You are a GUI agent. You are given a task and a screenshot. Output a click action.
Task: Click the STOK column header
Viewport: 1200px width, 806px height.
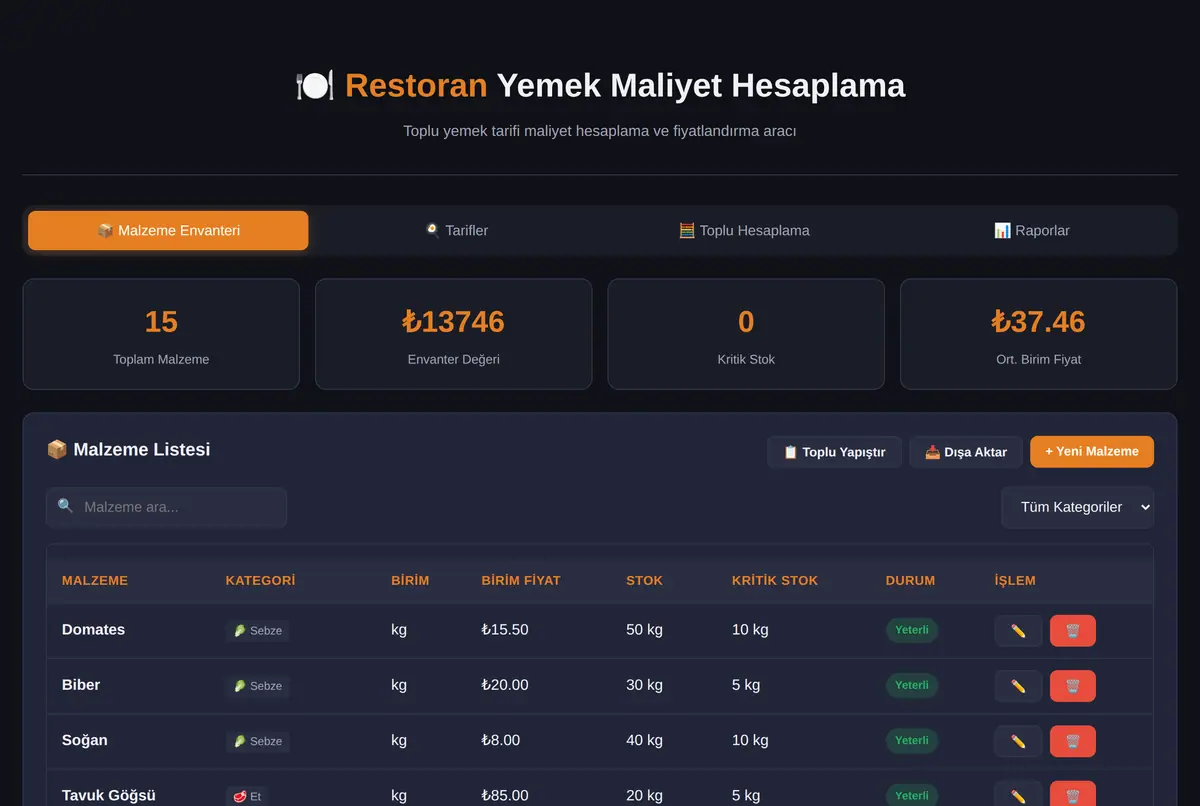pyautogui.click(x=645, y=580)
